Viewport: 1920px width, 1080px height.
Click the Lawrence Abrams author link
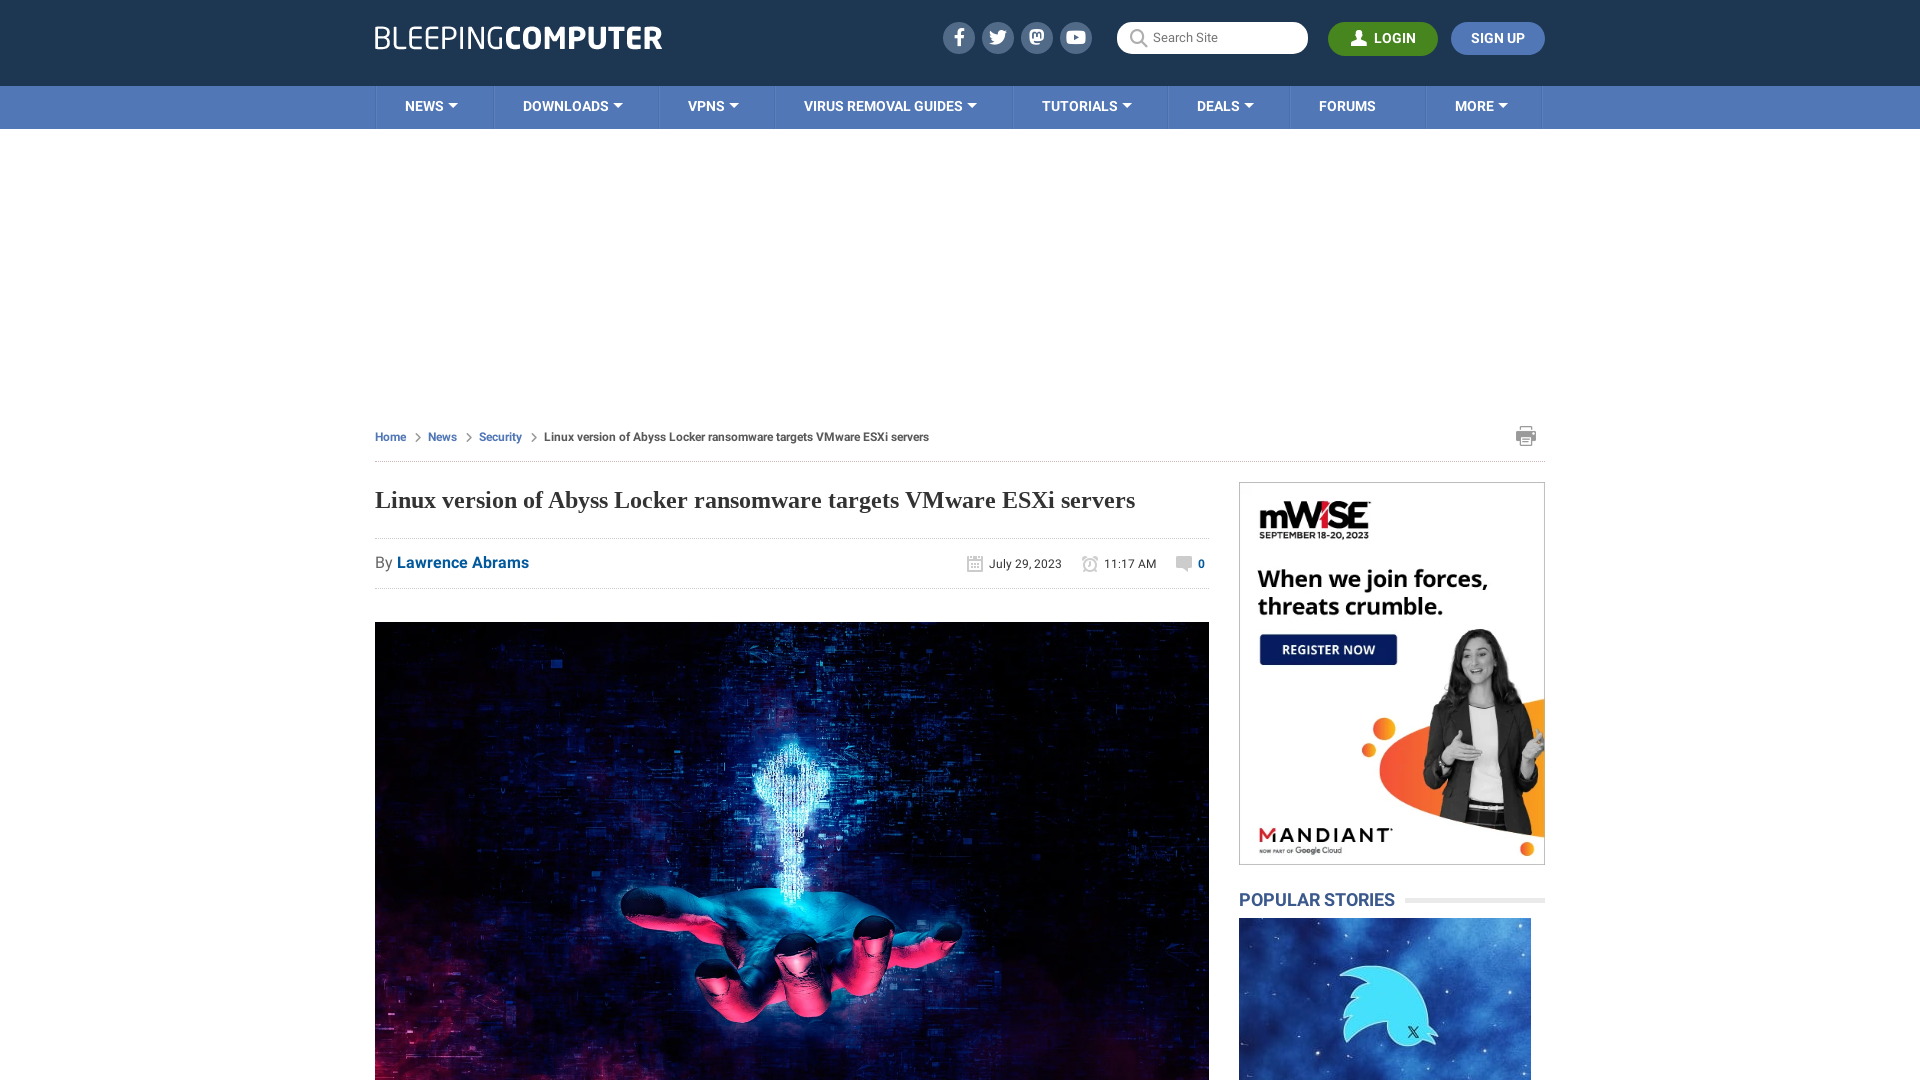[x=462, y=562]
